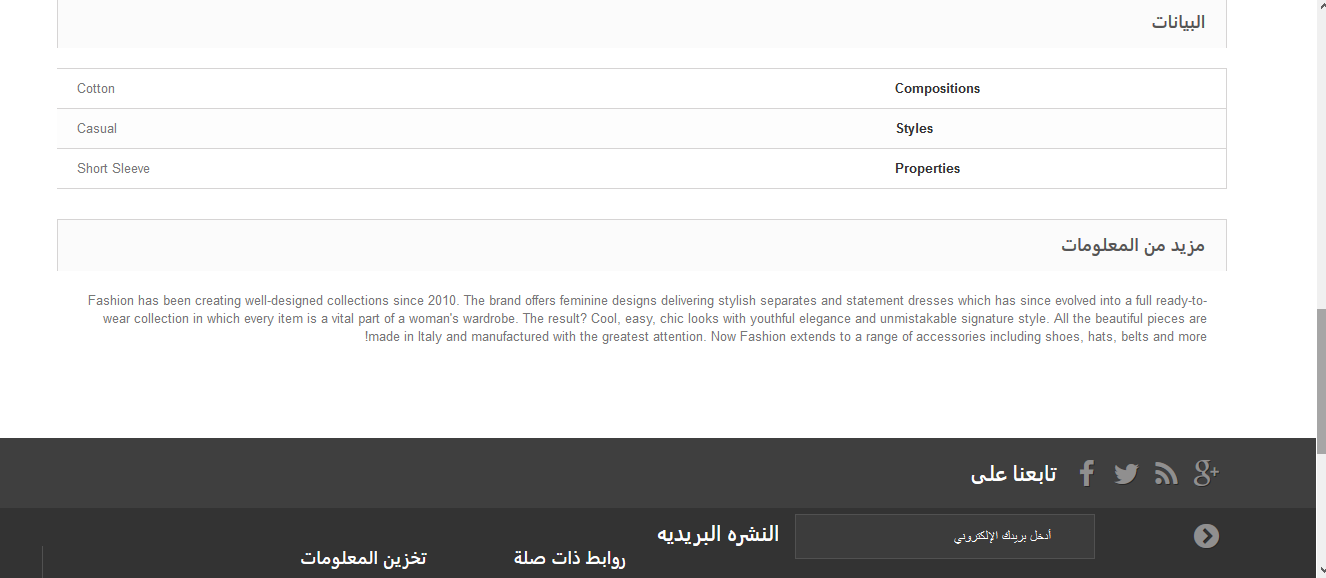
Task: Open the RSS feed icon
Action: pos(1166,474)
